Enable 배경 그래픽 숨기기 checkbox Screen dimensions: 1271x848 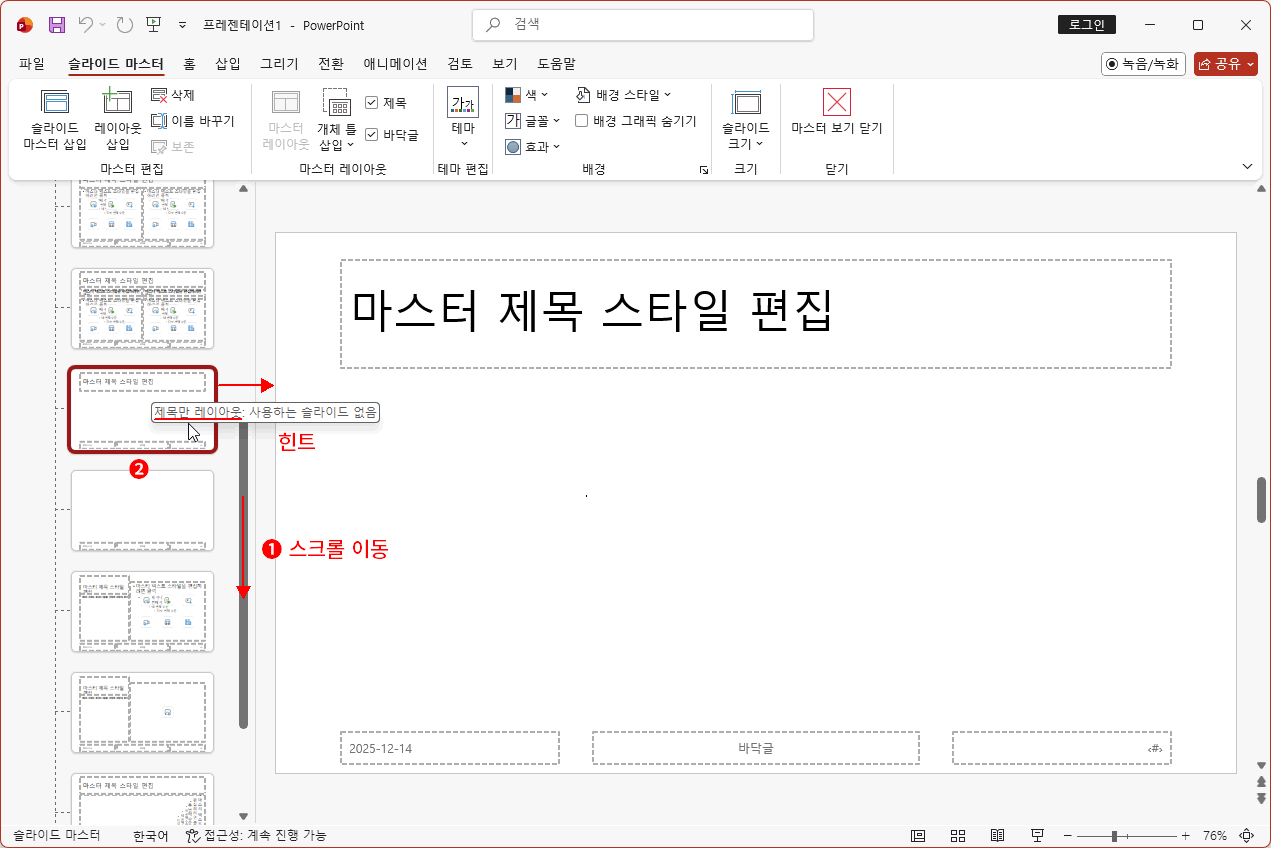pyautogui.click(x=581, y=121)
